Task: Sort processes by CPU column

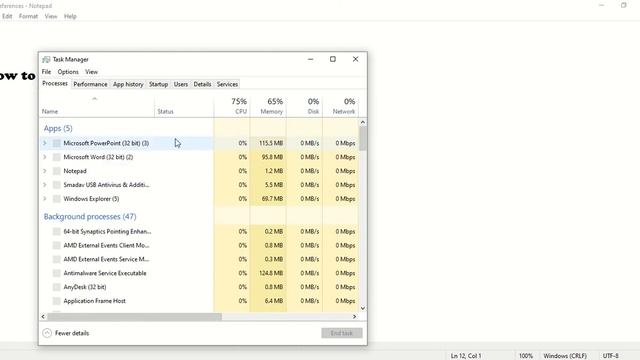Action: click(x=232, y=106)
